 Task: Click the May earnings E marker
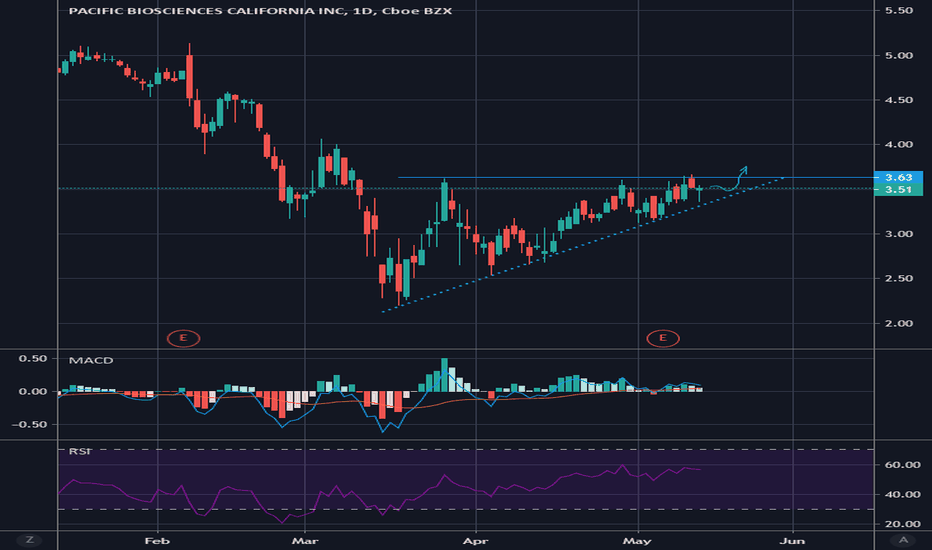[663, 338]
